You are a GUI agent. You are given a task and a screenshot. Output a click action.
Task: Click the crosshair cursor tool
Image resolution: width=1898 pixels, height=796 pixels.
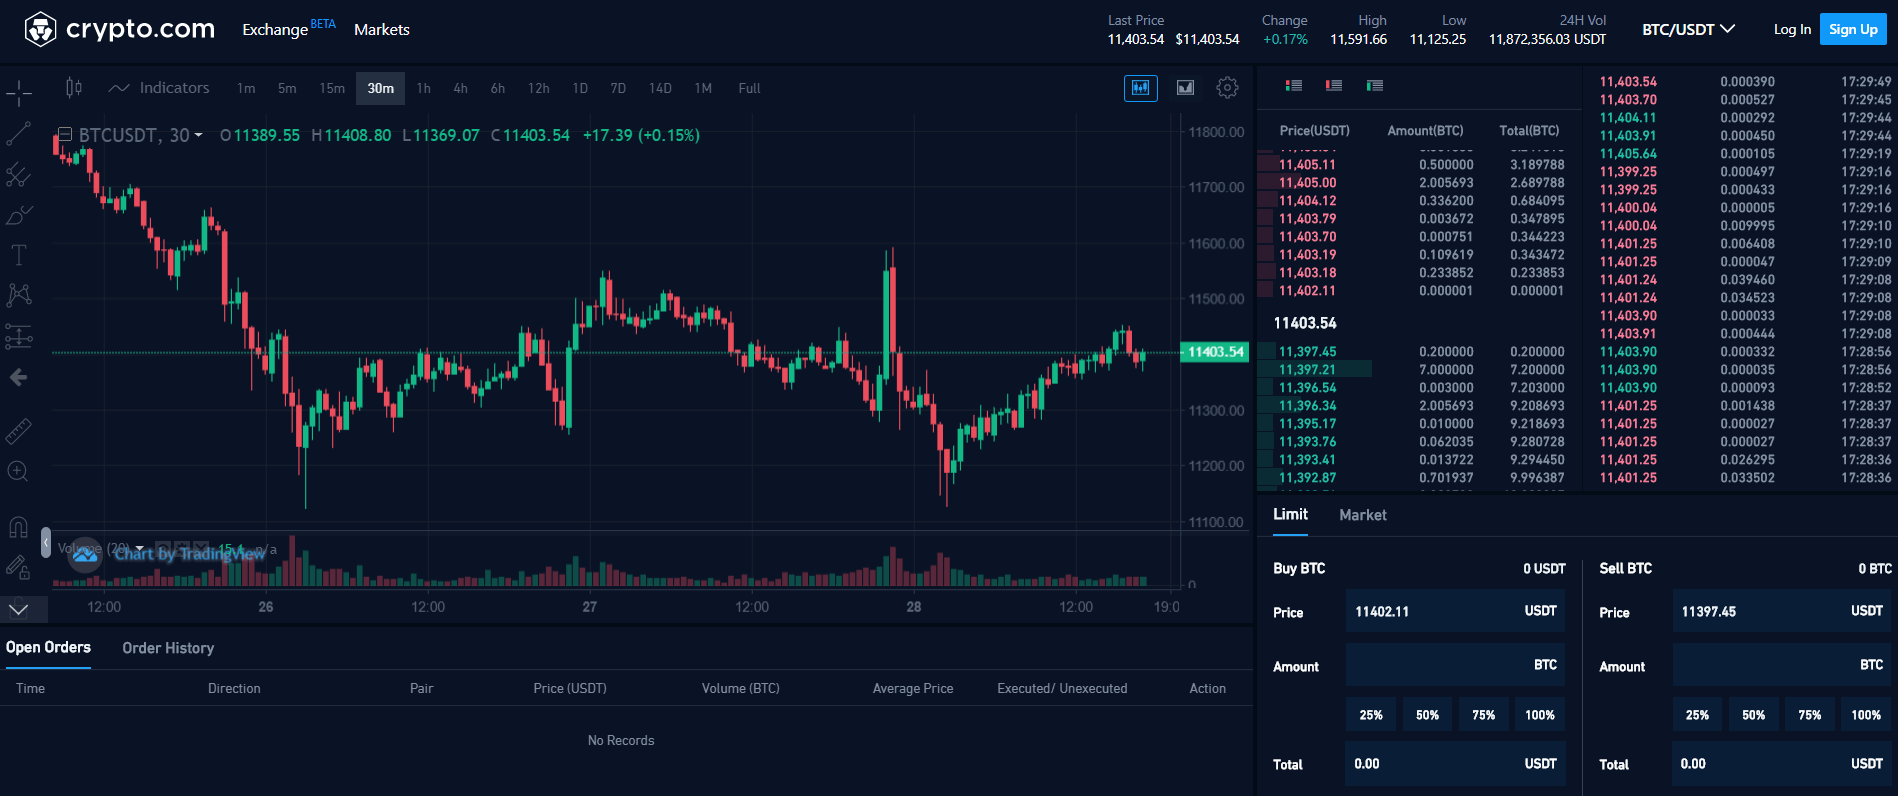[19, 94]
